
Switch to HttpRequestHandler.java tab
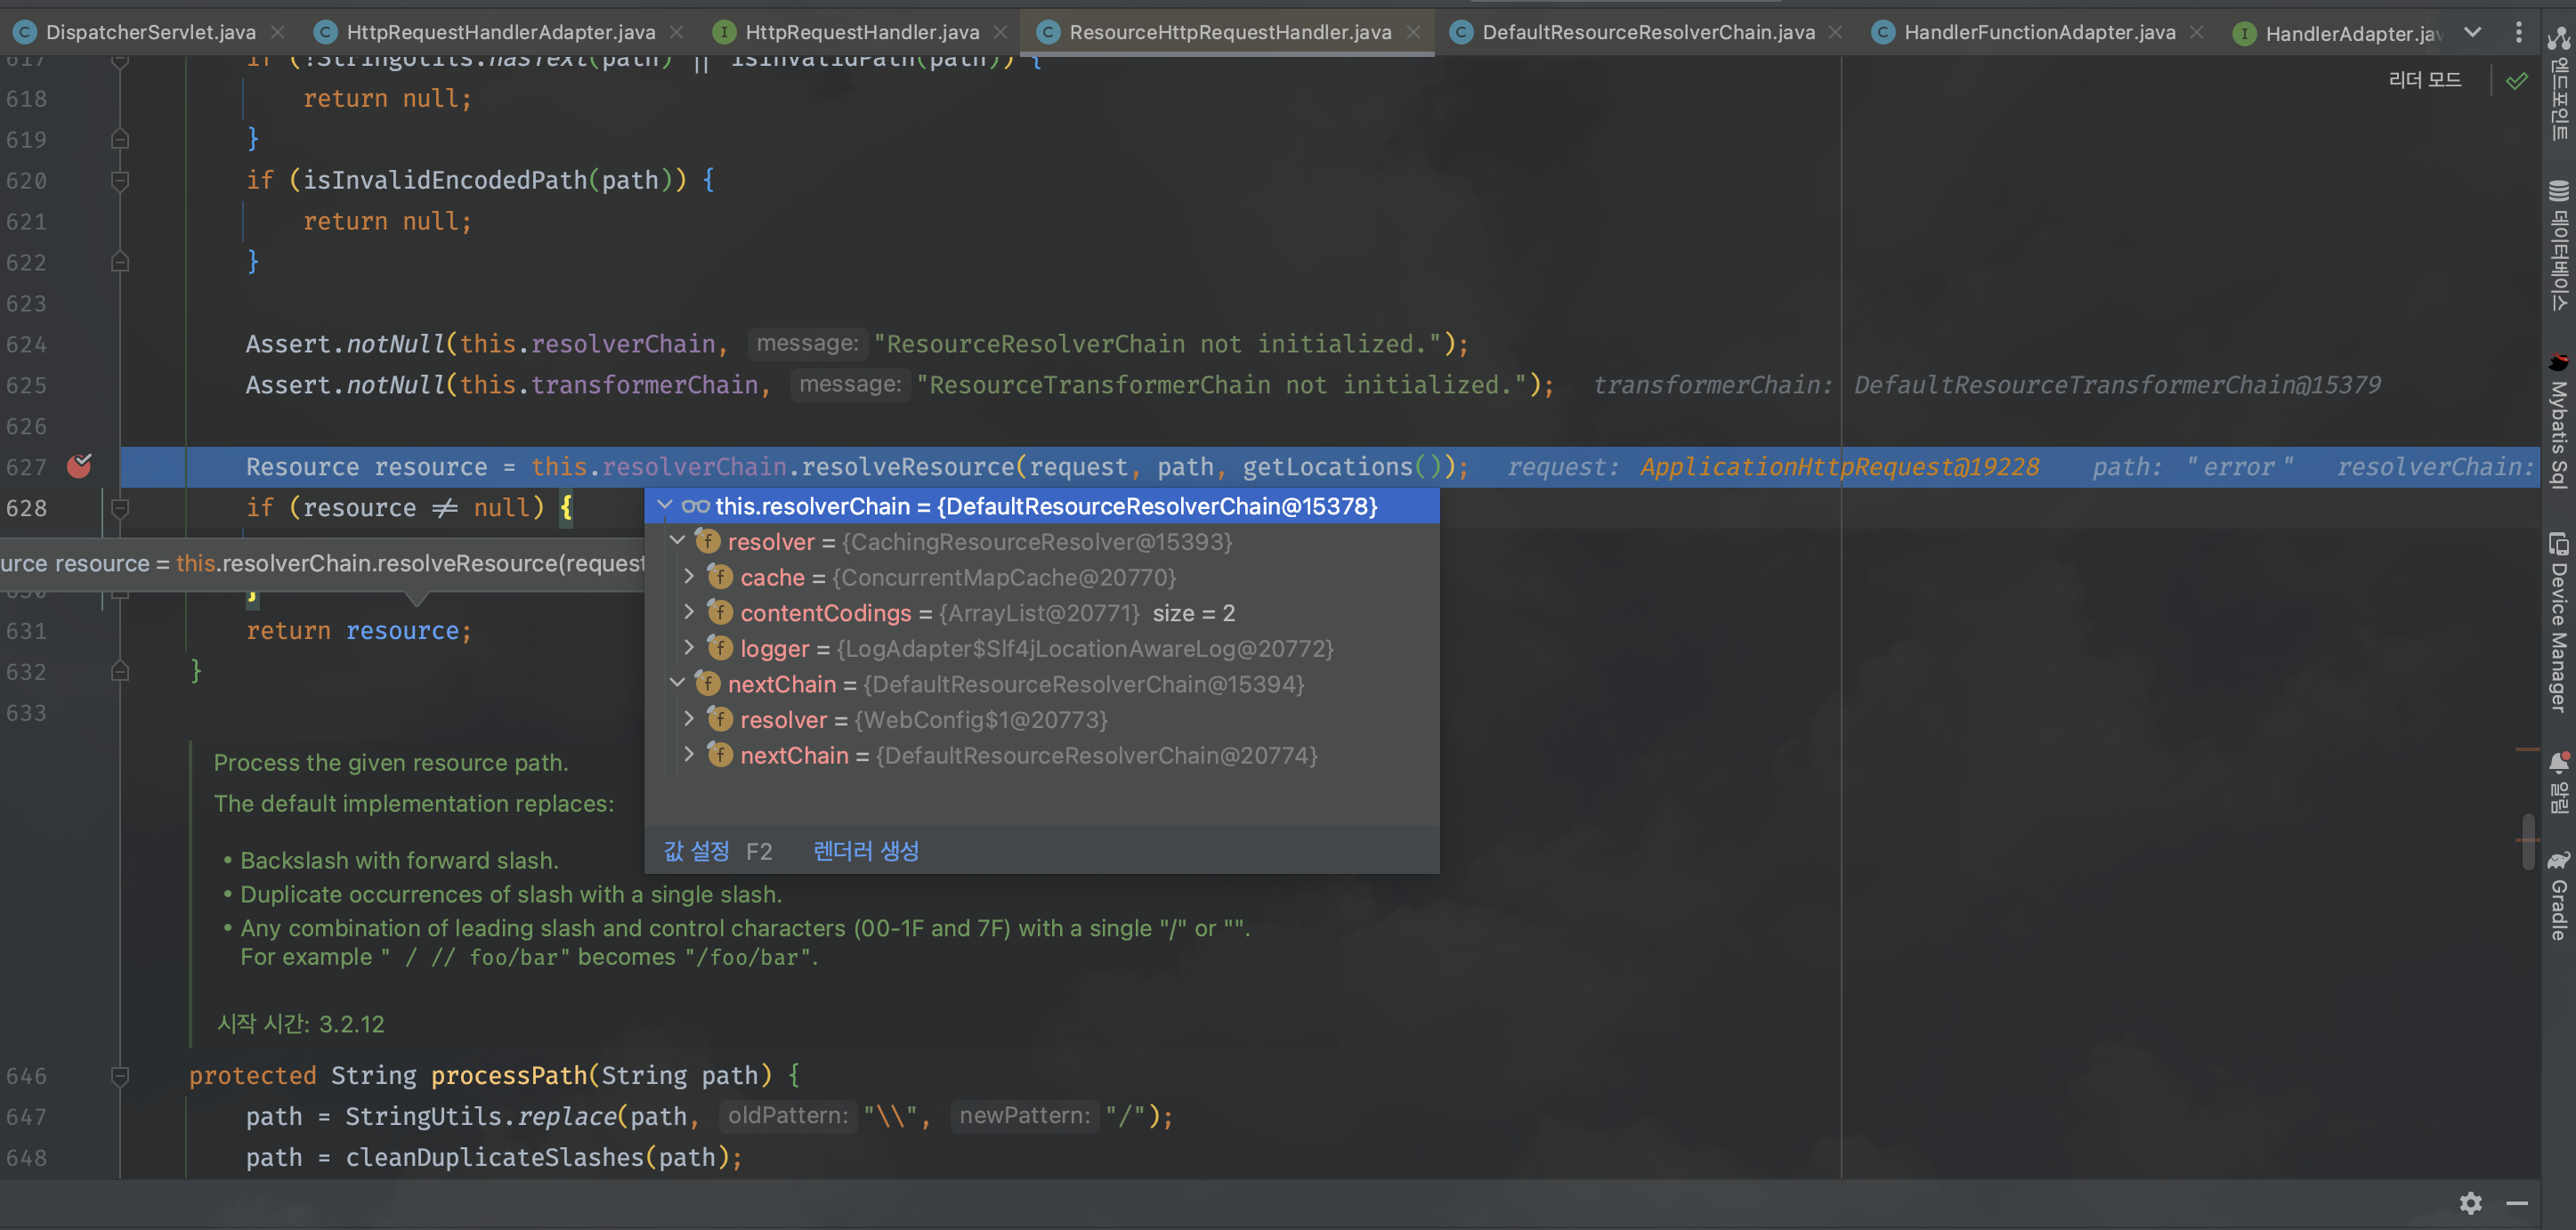(x=862, y=32)
